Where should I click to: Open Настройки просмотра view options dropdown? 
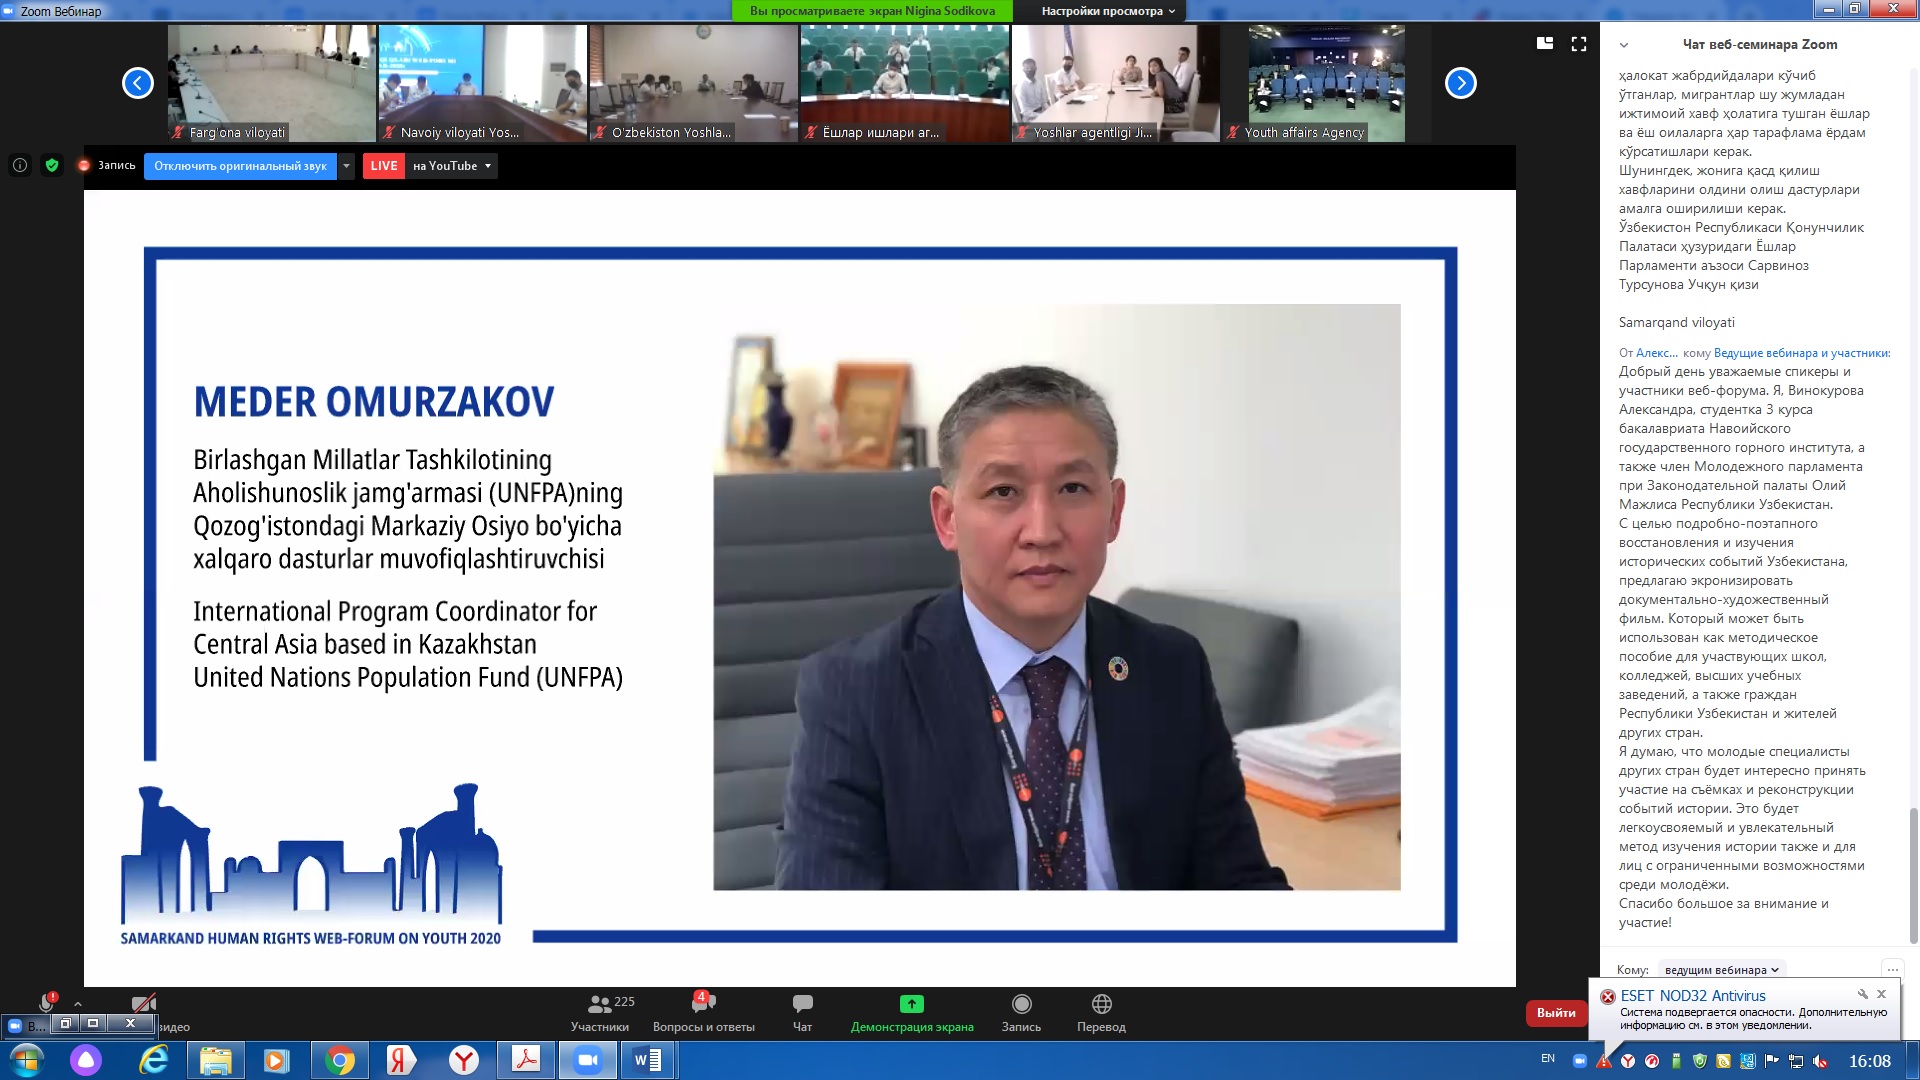(x=1108, y=11)
